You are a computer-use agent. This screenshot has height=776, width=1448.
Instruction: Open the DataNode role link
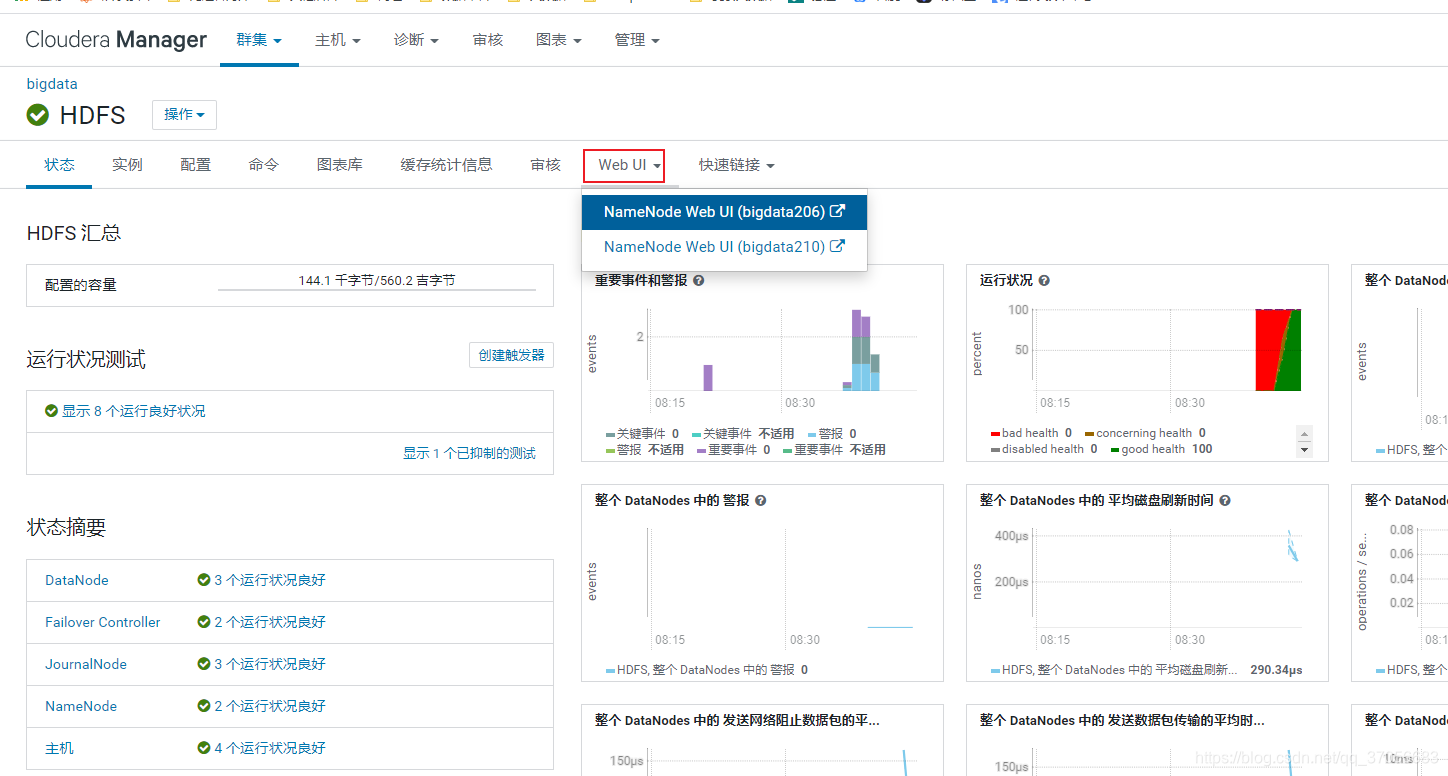[x=77, y=580]
